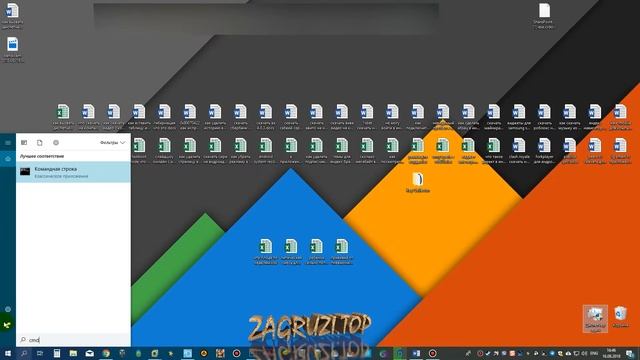
Task: Select the video file icon on desktop
Action: (x=13, y=49)
